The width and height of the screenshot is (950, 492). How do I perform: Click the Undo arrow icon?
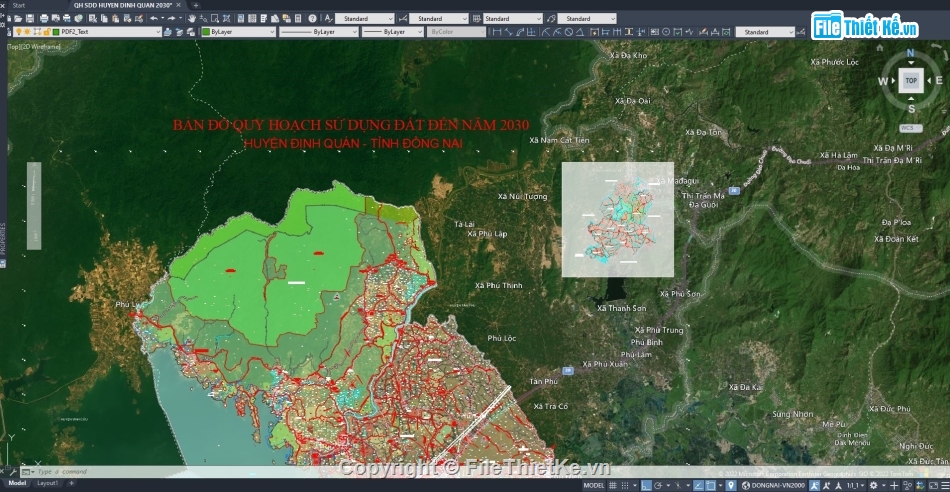click(154, 19)
